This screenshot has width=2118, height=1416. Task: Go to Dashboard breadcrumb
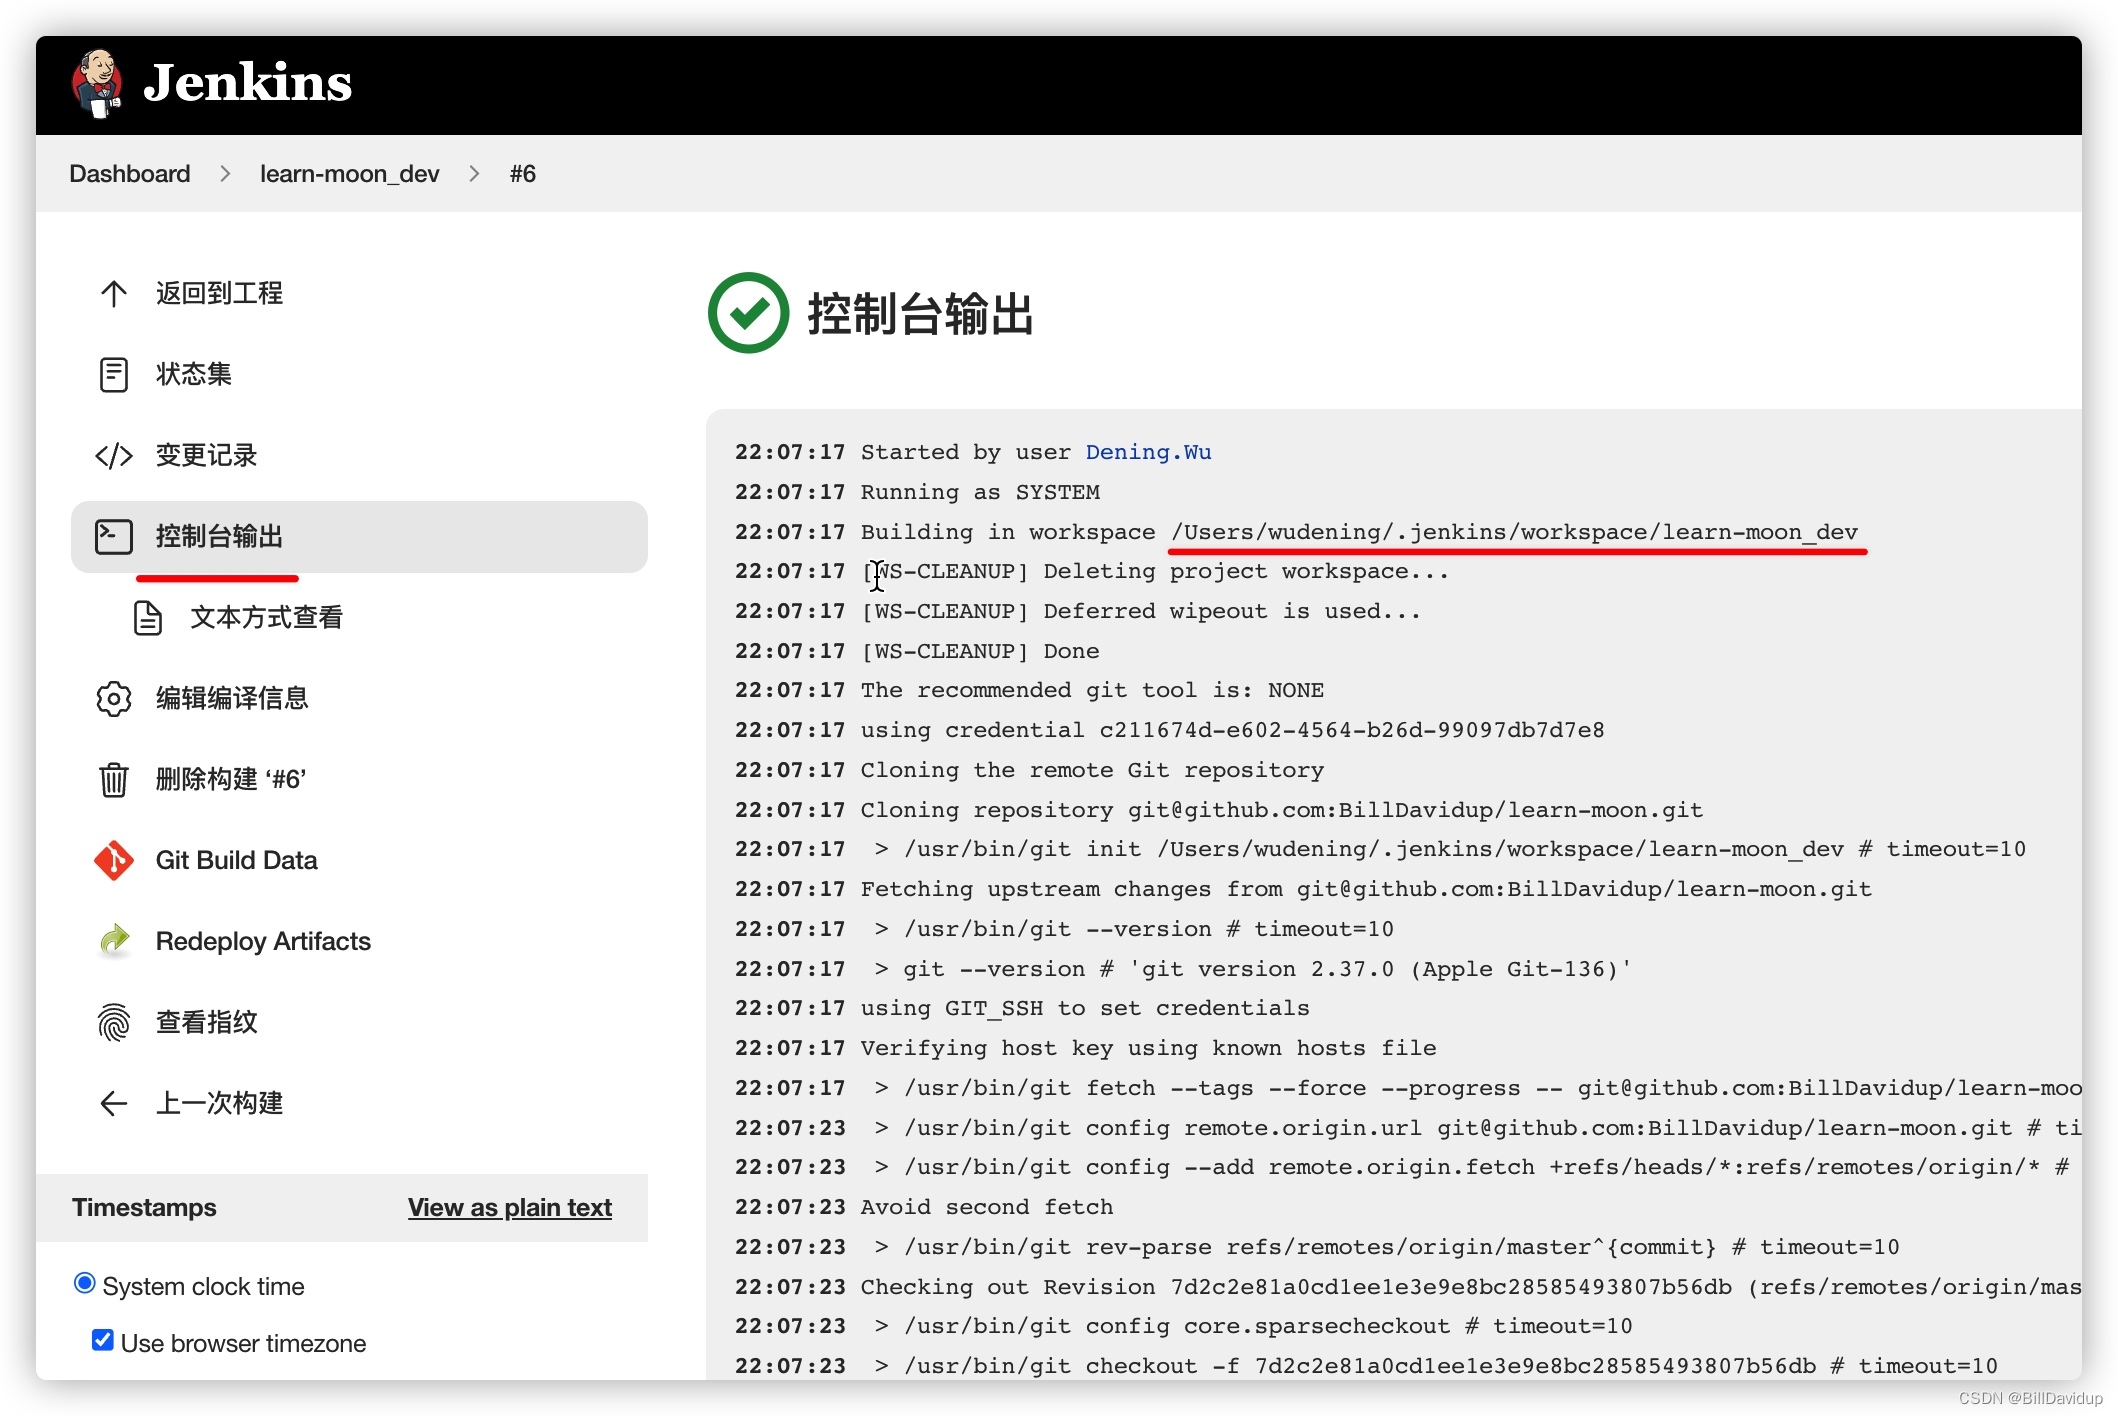click(129, 174)
